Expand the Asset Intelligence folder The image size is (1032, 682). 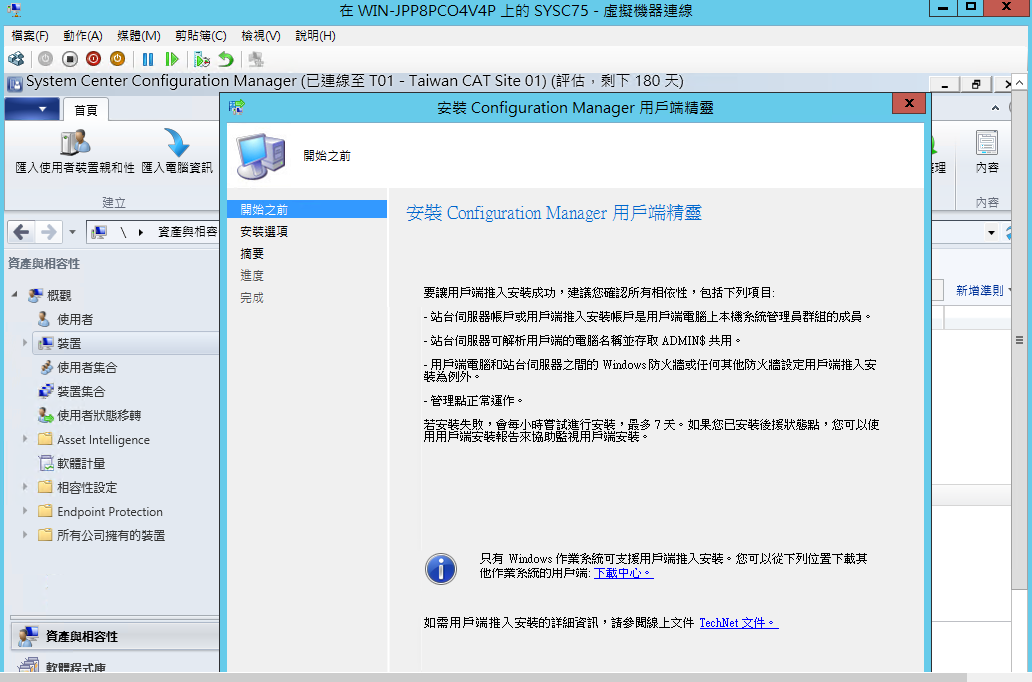tap(25, 438)
